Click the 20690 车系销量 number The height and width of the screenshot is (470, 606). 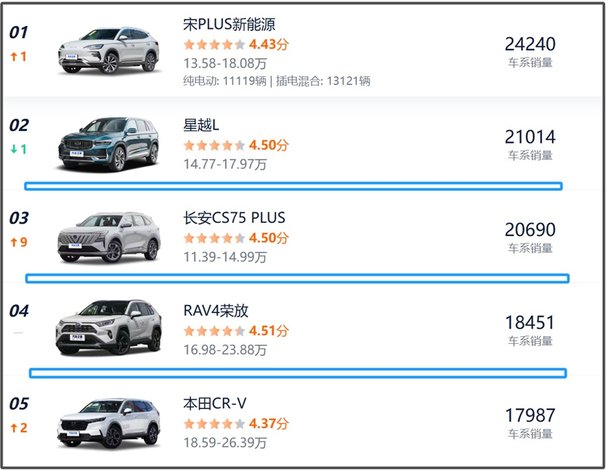[530, 230]
